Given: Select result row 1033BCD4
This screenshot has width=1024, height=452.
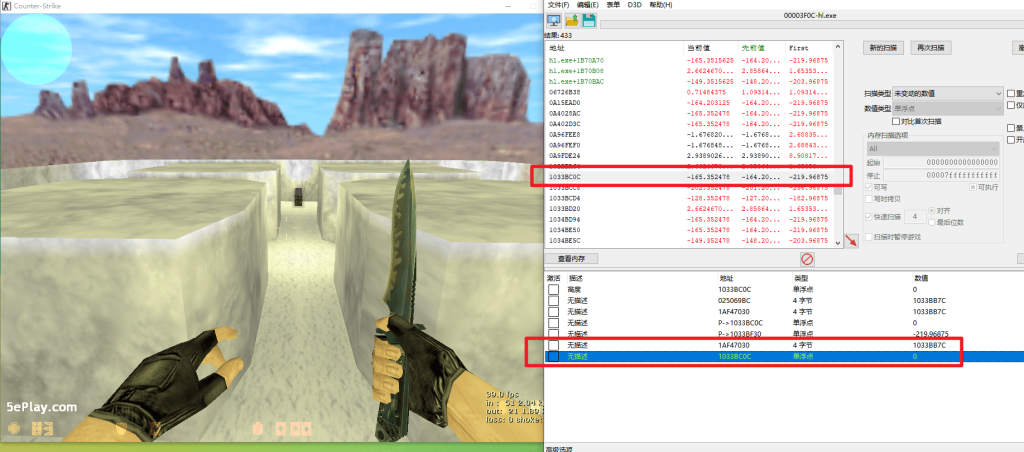Looking at the screenshot, I should [x=690, y=198].
